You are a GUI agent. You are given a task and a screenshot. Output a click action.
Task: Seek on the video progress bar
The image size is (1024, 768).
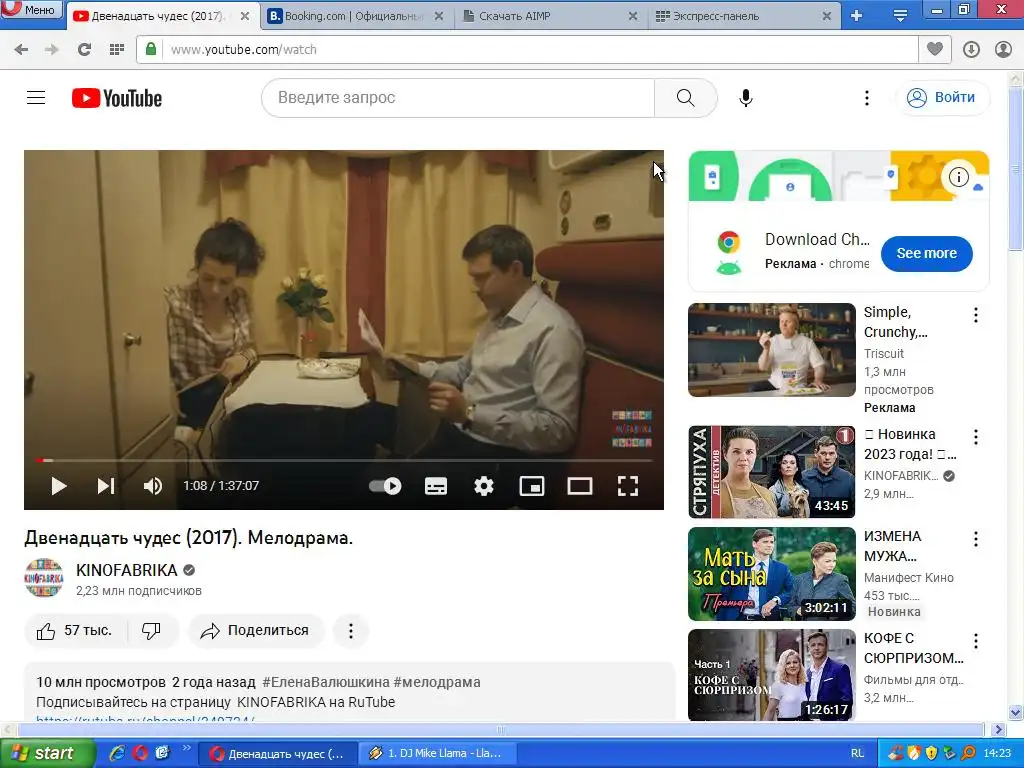pyautogui.click(x=344, y=460)
